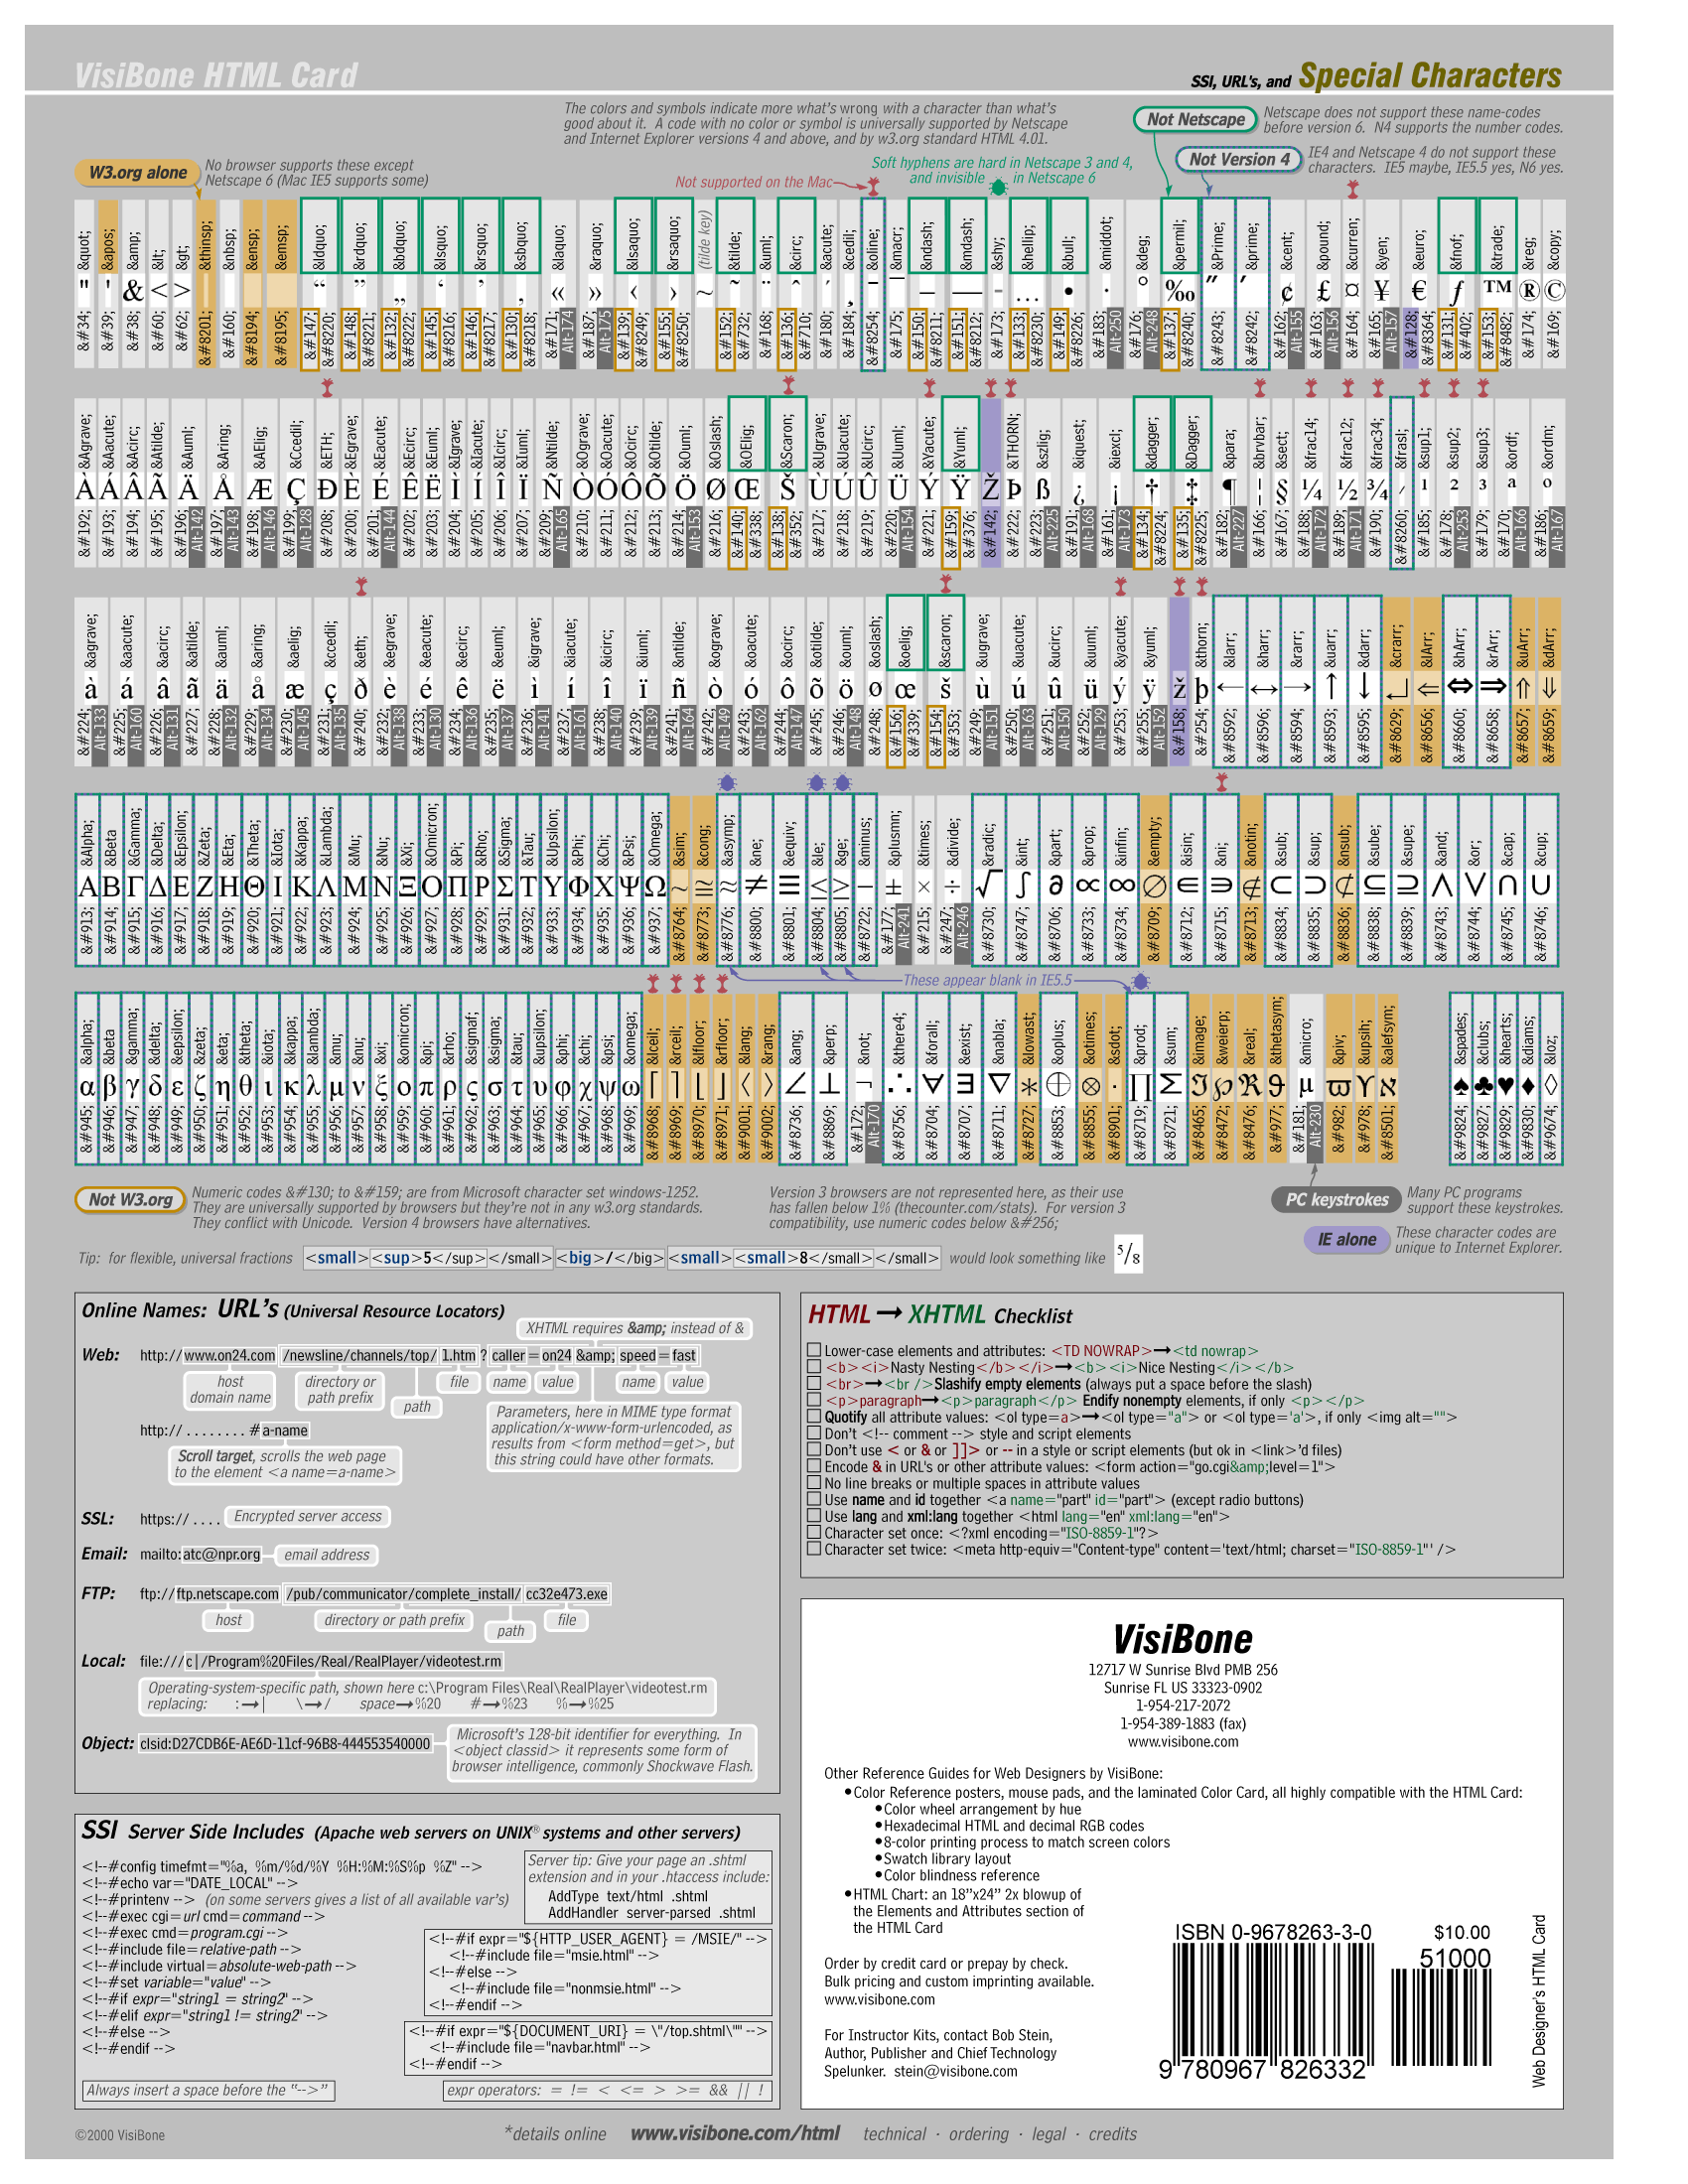Check the 'Nasty Nesting' checklist box
Screen dimensions: 1688x2184
(x=814, y=1367)
